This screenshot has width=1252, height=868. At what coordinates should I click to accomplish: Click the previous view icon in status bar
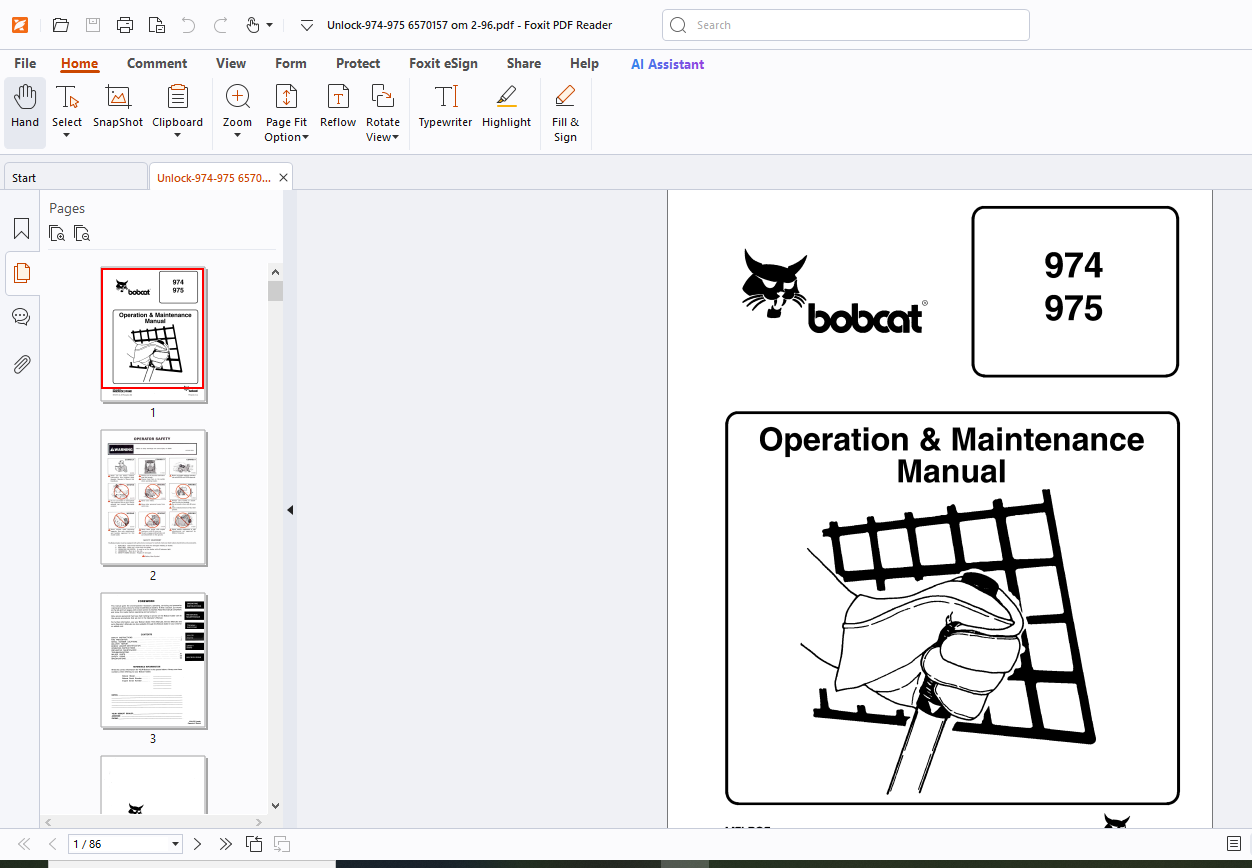[x=254, y=844]
